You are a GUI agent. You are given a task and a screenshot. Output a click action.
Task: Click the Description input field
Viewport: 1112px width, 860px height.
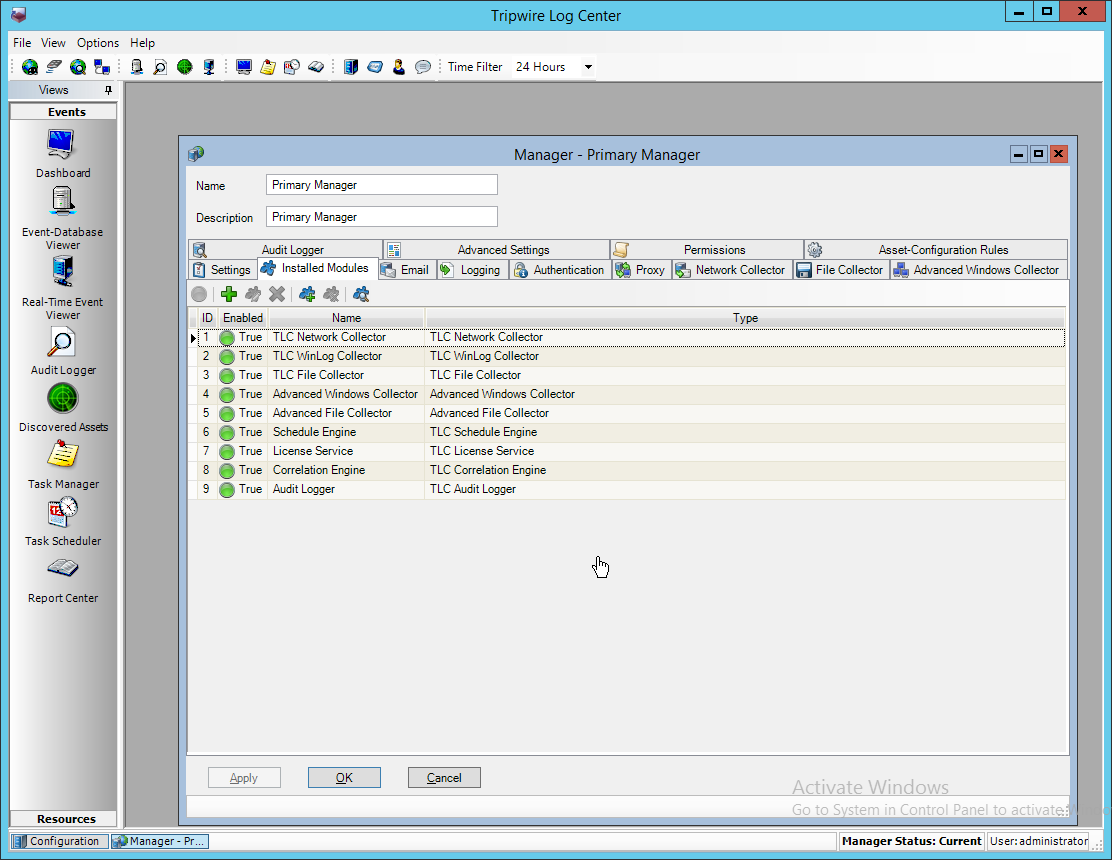pyautogui.click(x=382, y=216)
